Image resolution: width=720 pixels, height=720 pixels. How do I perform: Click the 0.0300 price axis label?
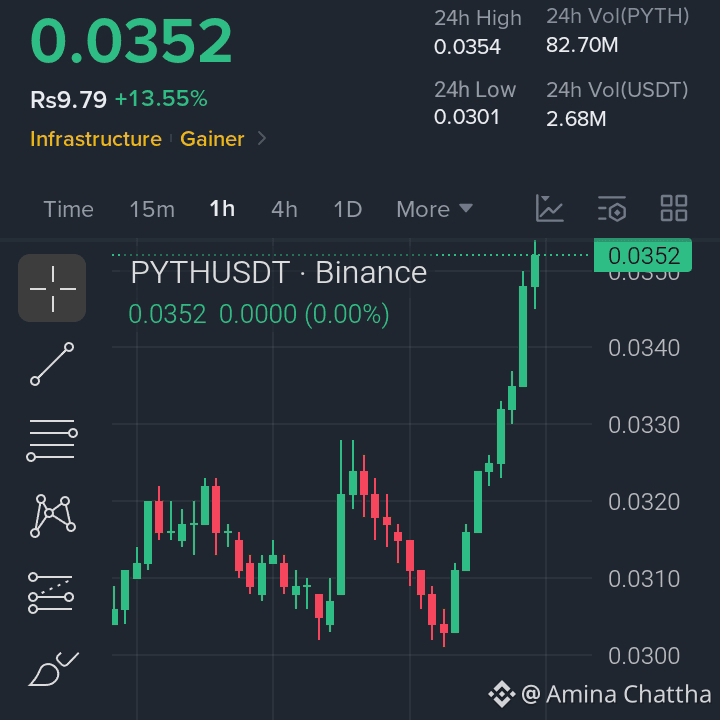[644, 656]
